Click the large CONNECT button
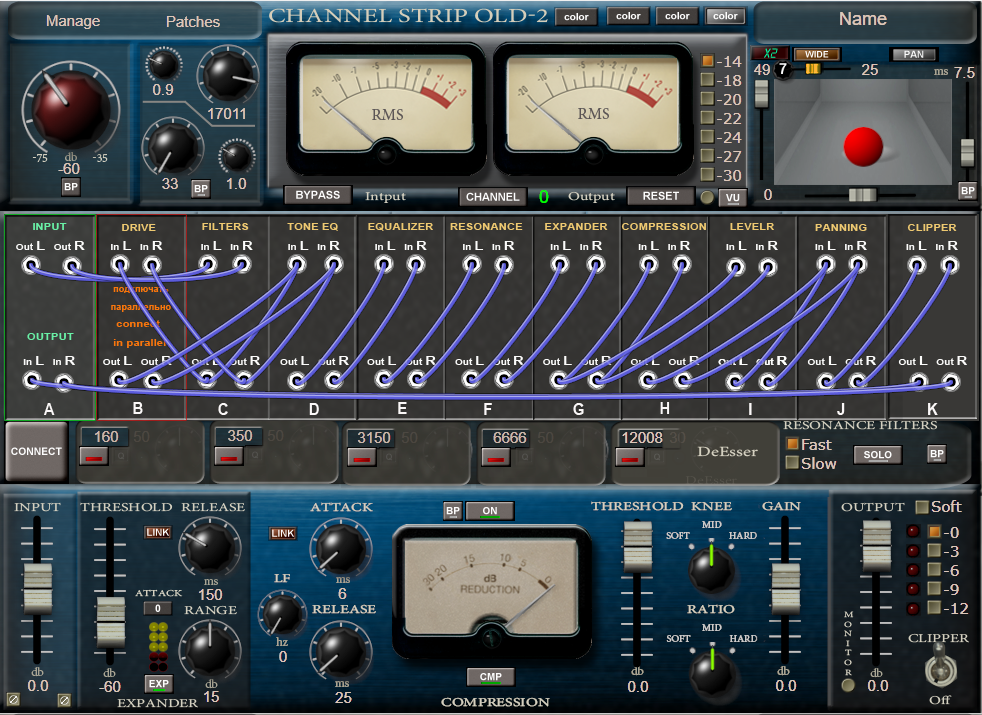Viewport: 982px width, 715px height. [x=36, y=451]
